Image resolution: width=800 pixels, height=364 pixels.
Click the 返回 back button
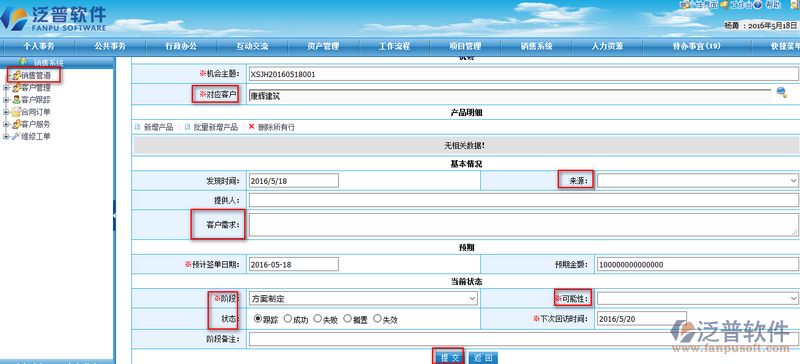pyautogui.click(x=483, y=358)
